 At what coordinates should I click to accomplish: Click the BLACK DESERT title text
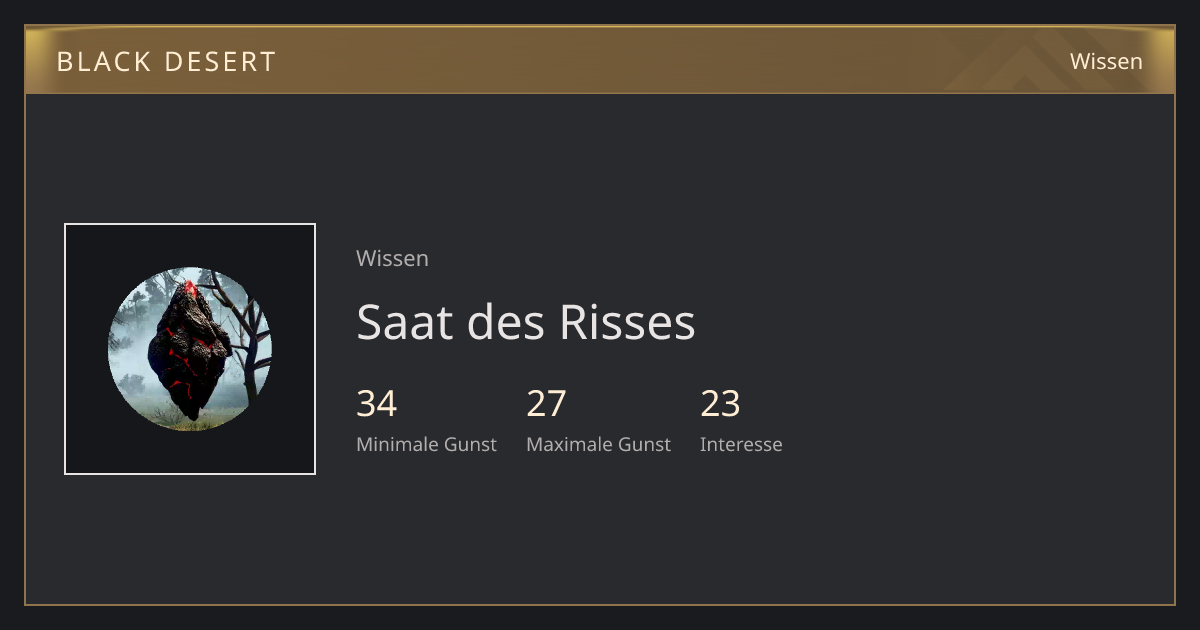coord(166,62)
